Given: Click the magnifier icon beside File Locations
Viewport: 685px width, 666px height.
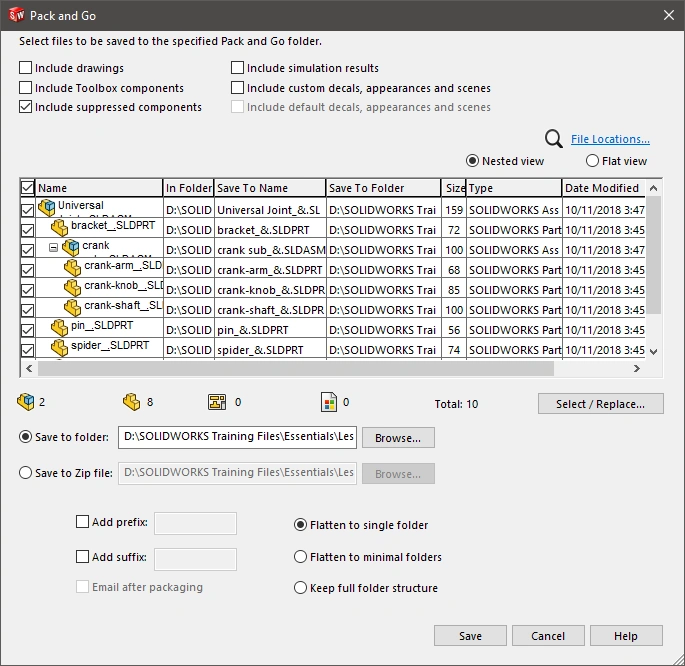Looking at the screenshot, I should click(554, 139).
